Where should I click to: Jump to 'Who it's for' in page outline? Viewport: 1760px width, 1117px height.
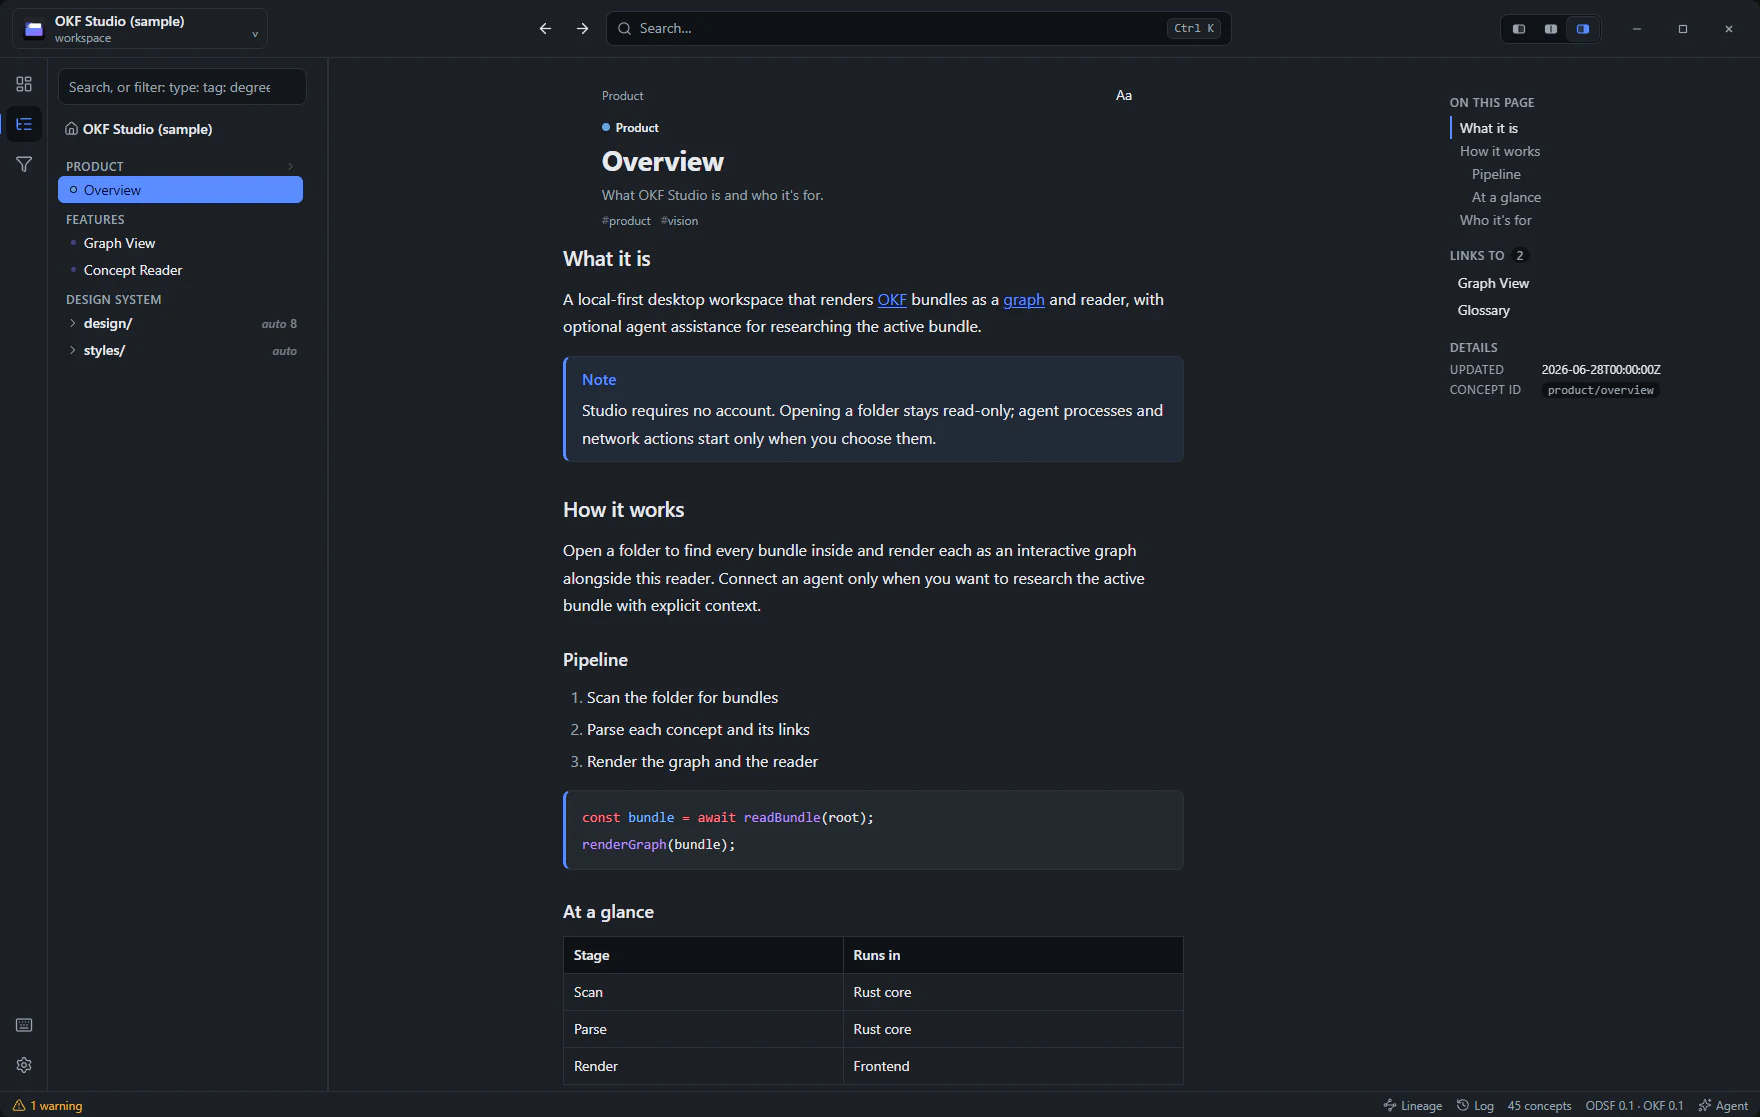[x=1495, y=220]
